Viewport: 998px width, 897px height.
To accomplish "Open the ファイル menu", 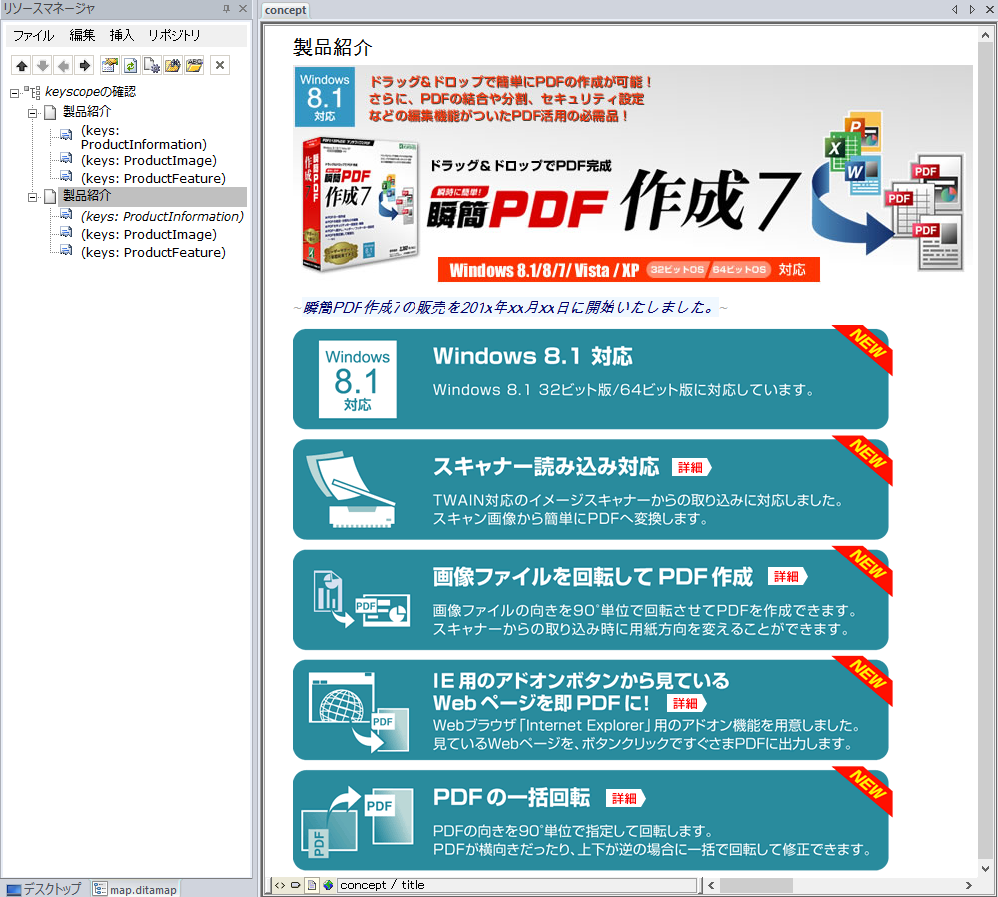I will tap(34, 36).
